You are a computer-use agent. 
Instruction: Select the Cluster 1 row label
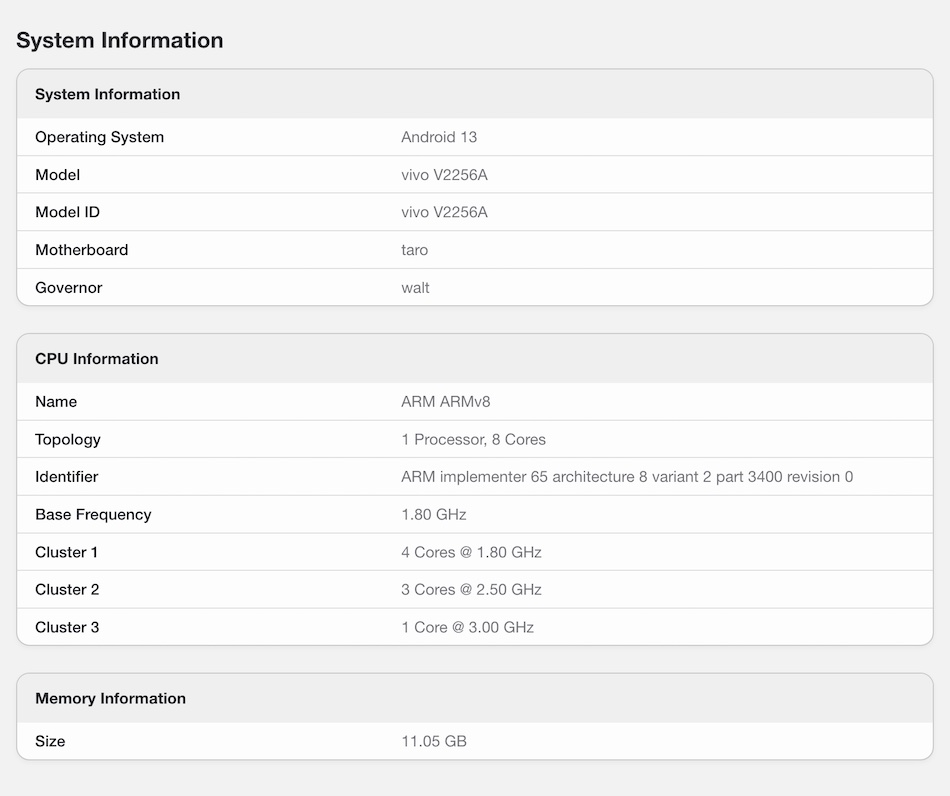(x=66, y=552)
